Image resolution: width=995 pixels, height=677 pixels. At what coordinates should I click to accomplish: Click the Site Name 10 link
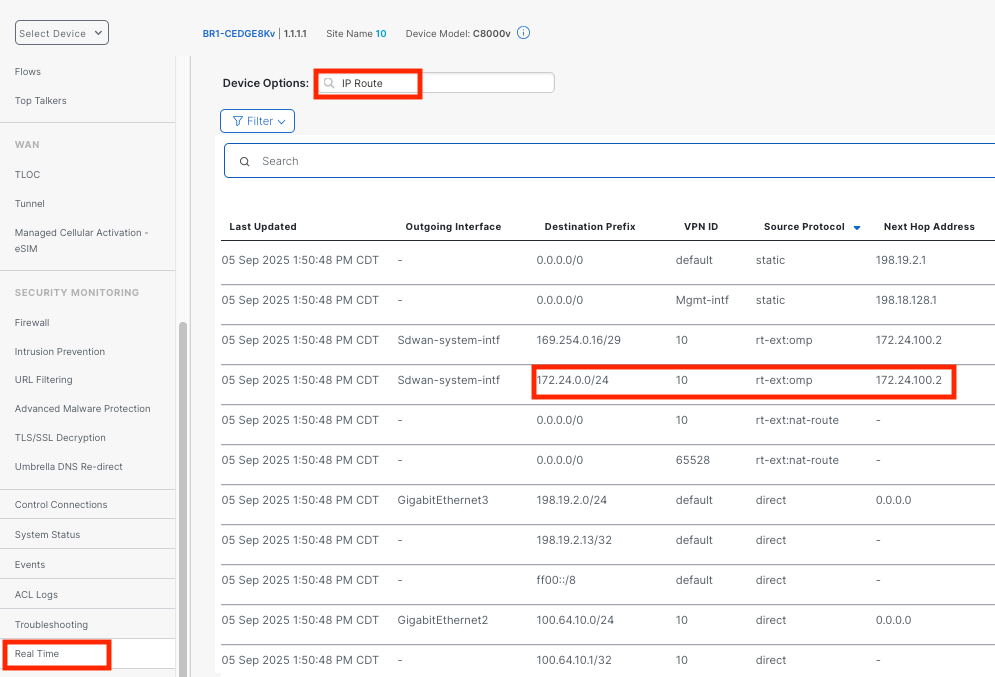coord(381,33)
